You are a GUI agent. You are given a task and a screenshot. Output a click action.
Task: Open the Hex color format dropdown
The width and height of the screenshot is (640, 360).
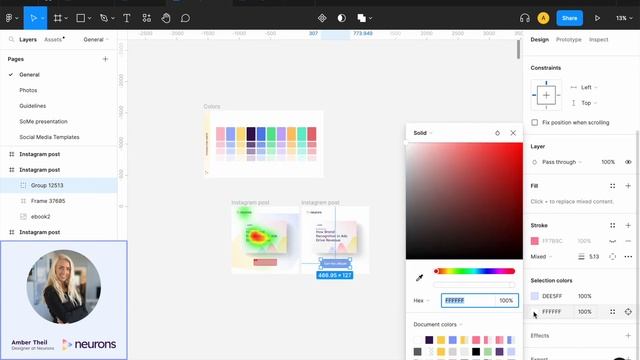pos(422,300)
